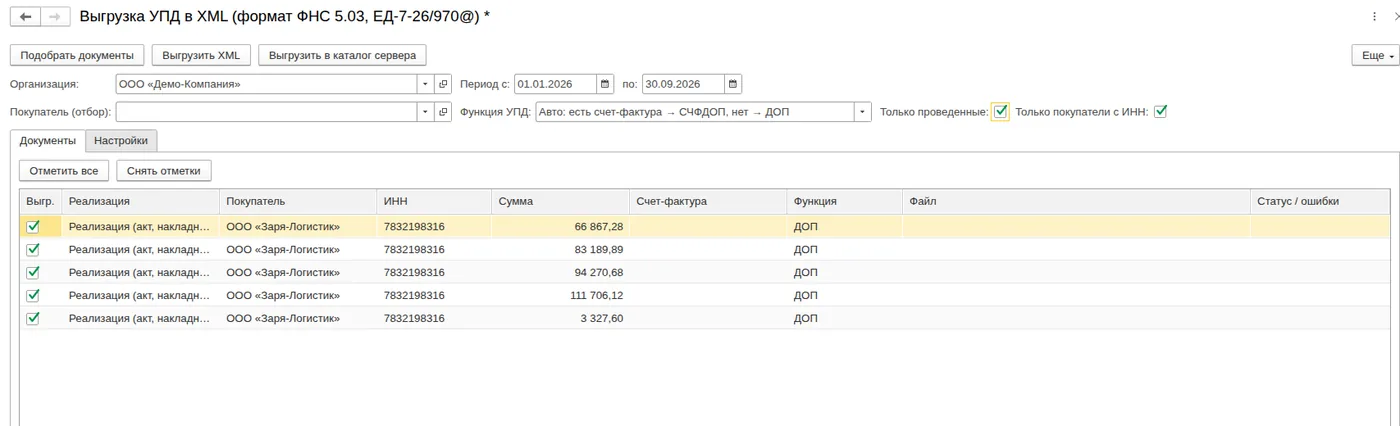This screenshot has height=426, width=1400.
Task: Uncheck export box for the 94 270,68 row
Action: point(33,272)
